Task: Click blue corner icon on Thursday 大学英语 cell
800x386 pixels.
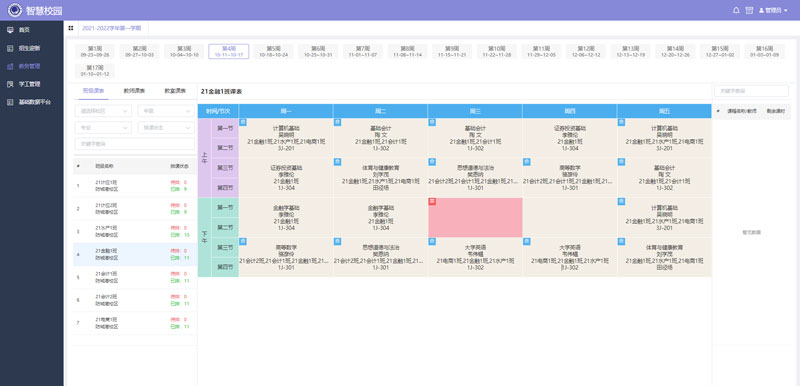Action: click(x=527, y=241)
